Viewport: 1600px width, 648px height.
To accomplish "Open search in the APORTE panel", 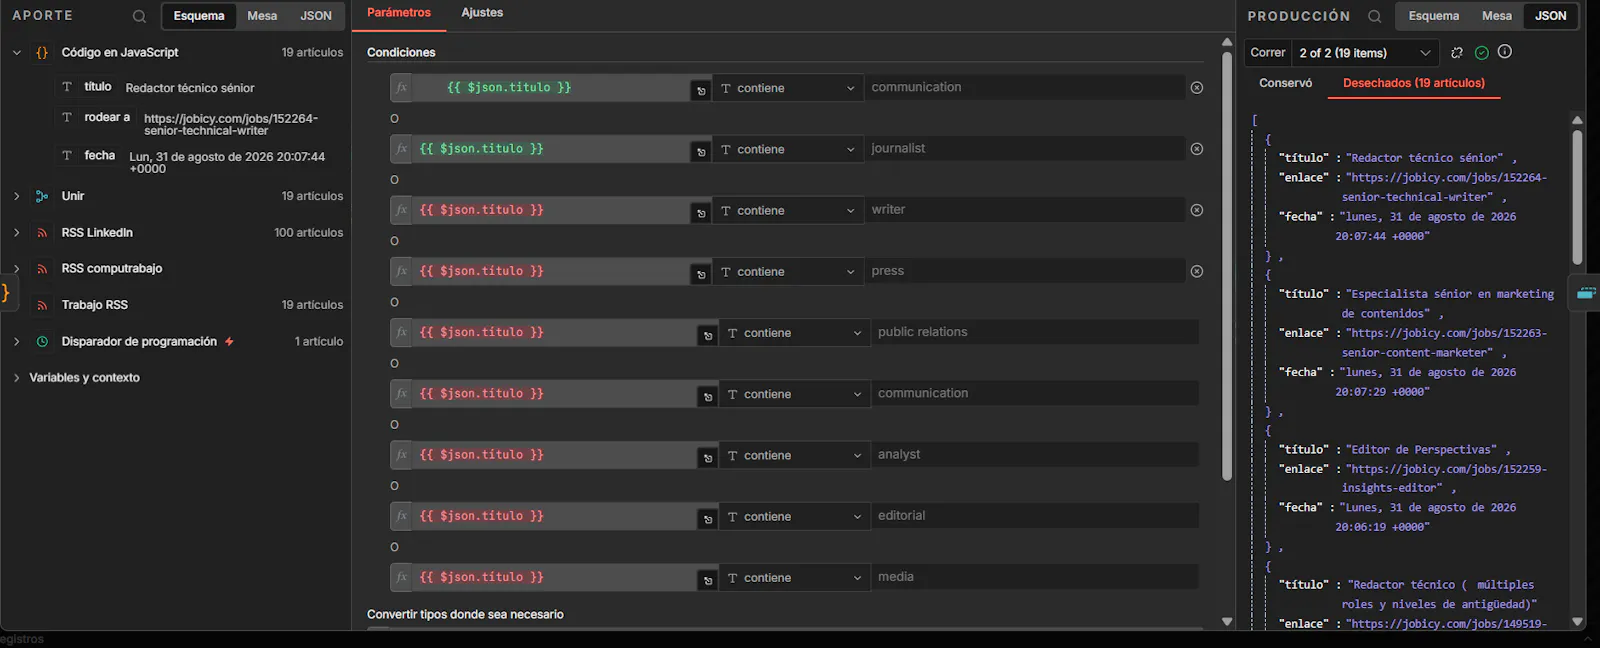I will point(139,16).
